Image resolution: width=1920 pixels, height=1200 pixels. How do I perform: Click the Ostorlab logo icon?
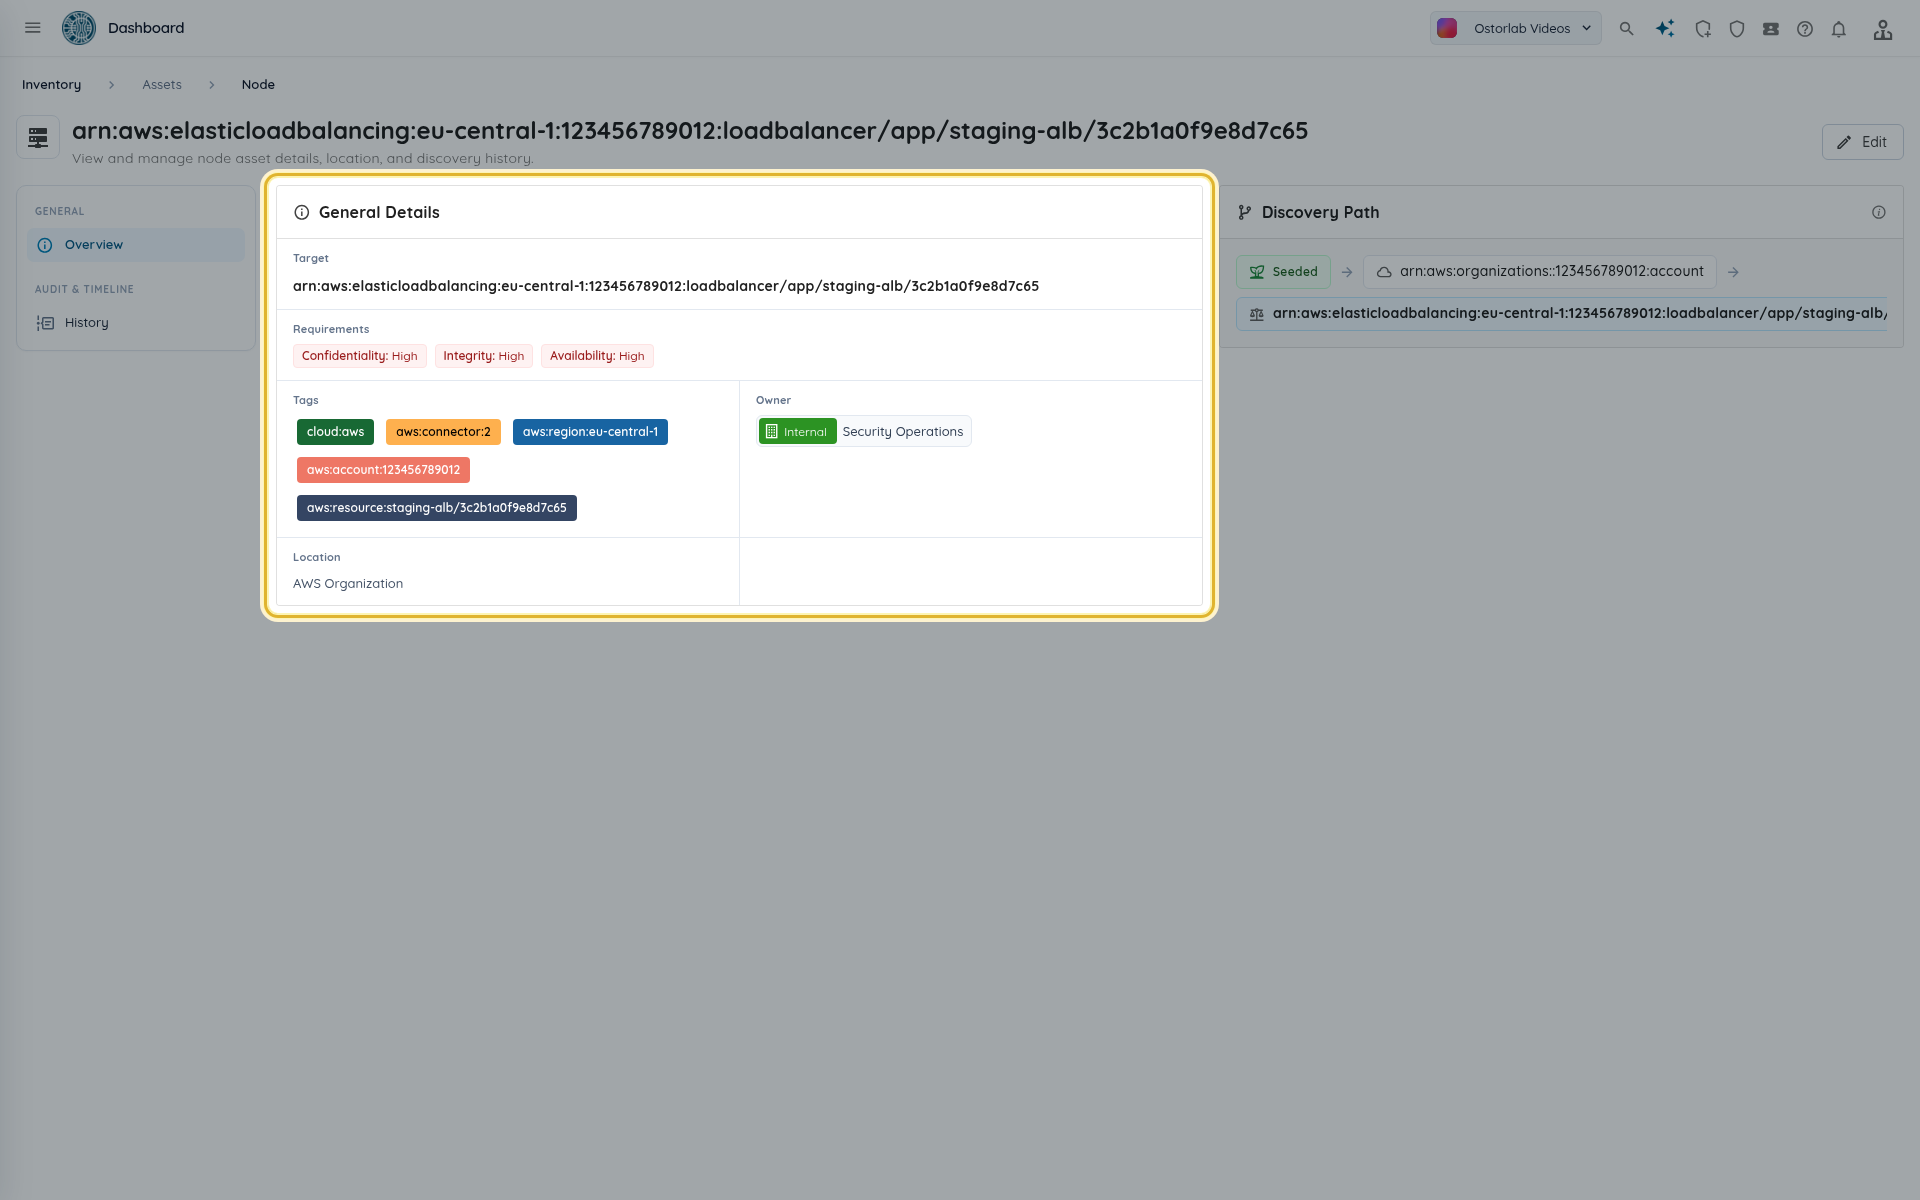coord(79,28)
